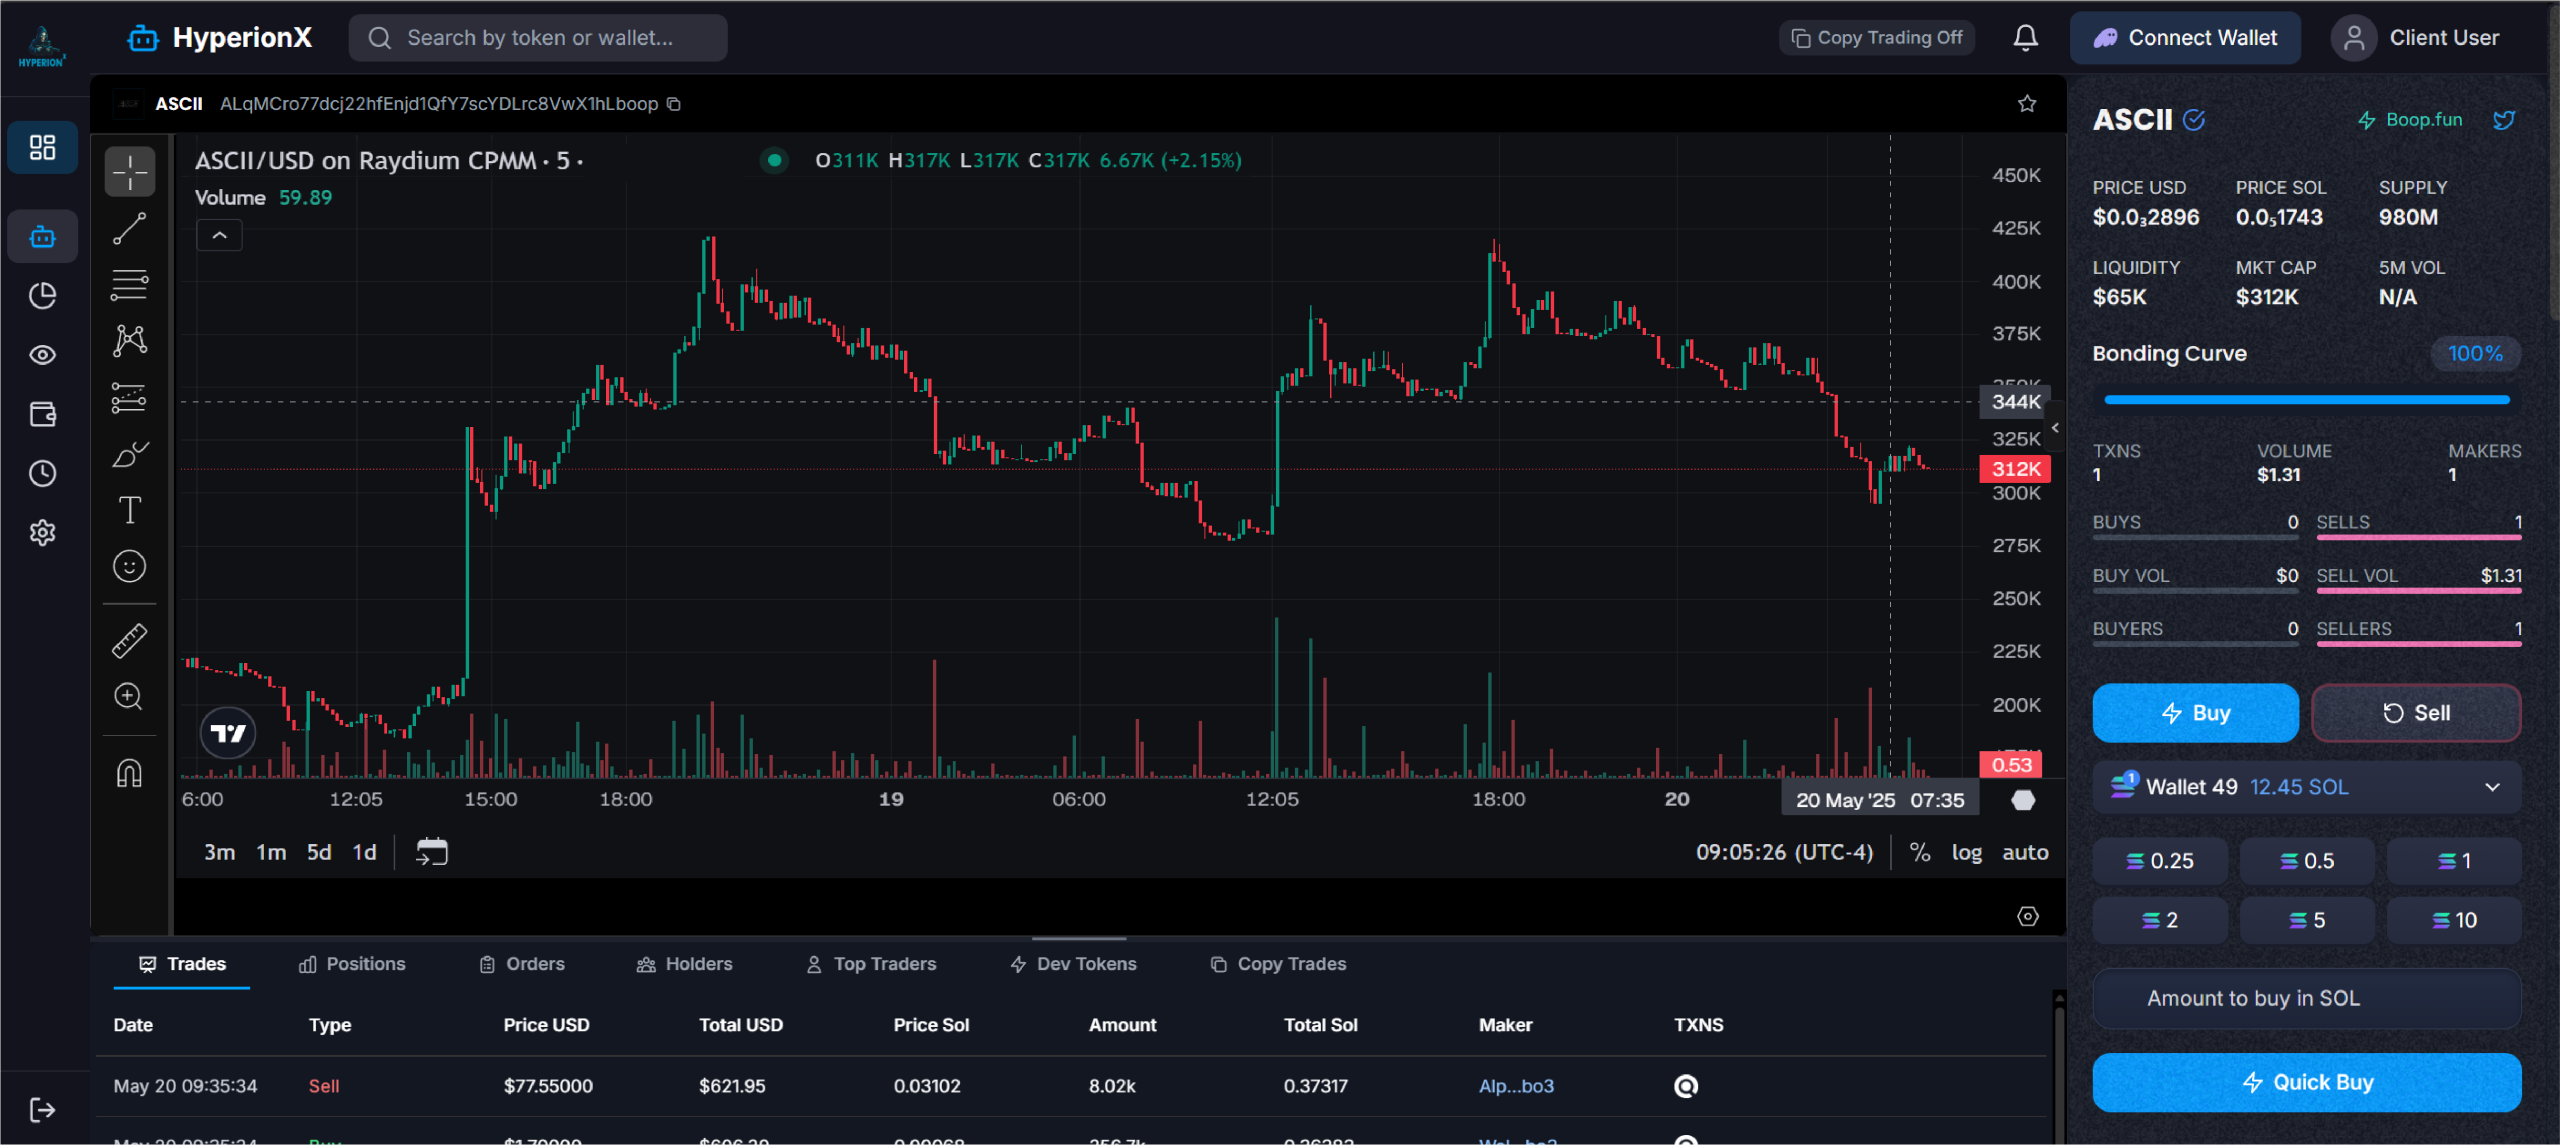Click the search by token or wallet box
Screen dimensions: 2560x1145
(x=538, y=38)
